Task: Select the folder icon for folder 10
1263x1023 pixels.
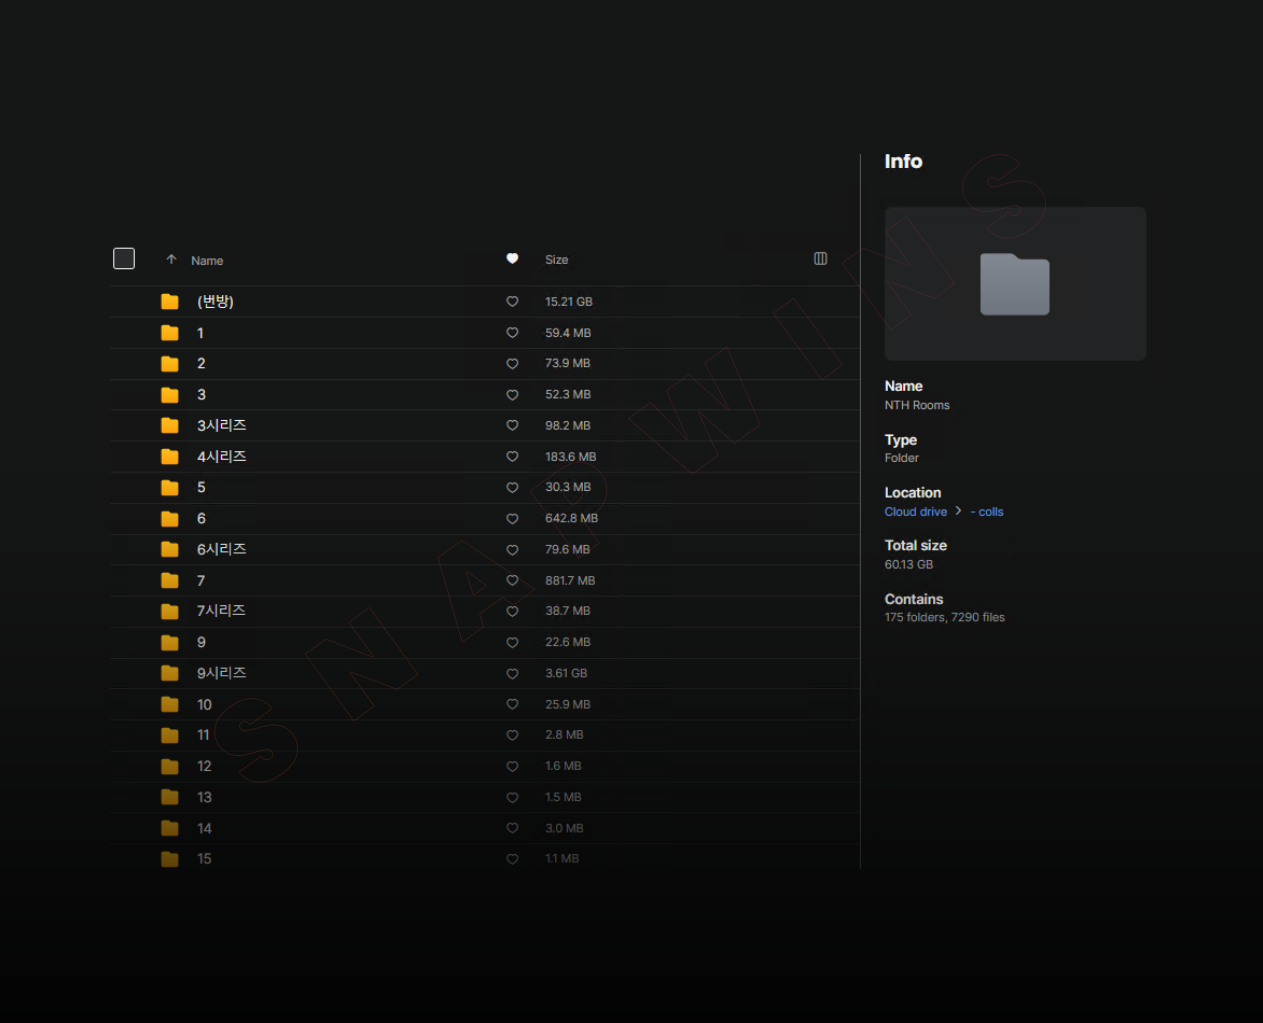Action: [x=170, y=705]
